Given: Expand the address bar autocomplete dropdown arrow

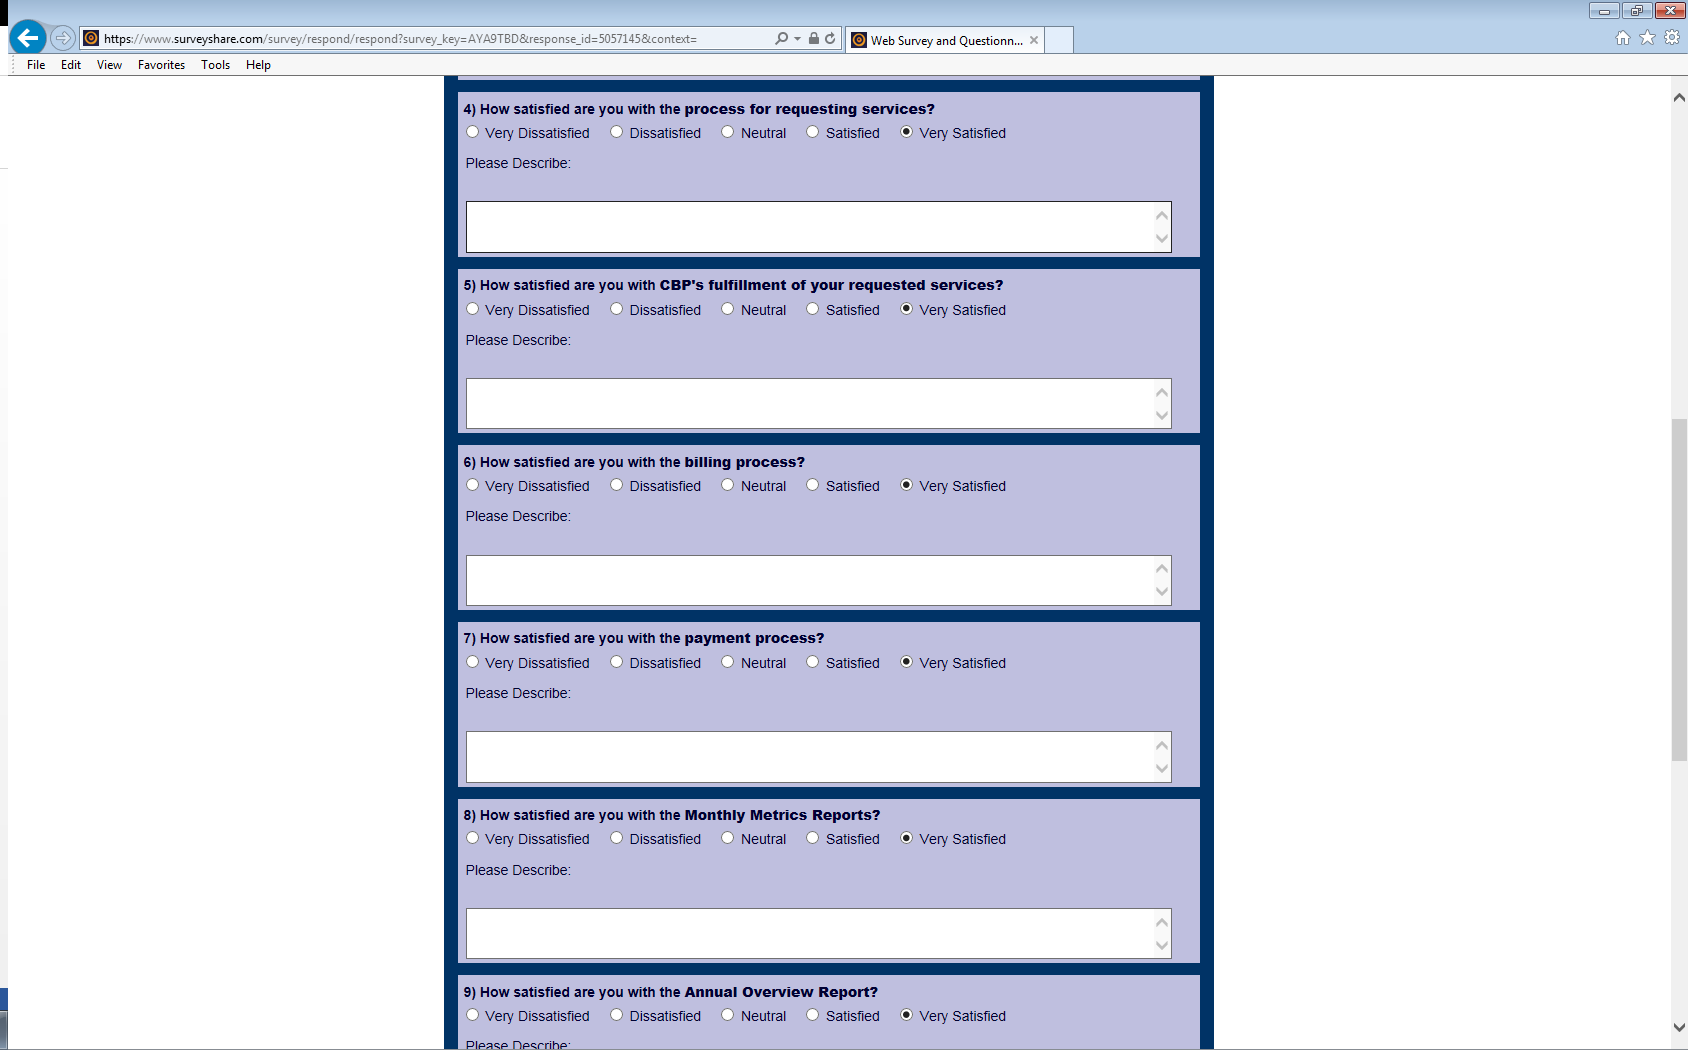Looking at the screenshot, I should pyautogui.click(x=797, y=38).
